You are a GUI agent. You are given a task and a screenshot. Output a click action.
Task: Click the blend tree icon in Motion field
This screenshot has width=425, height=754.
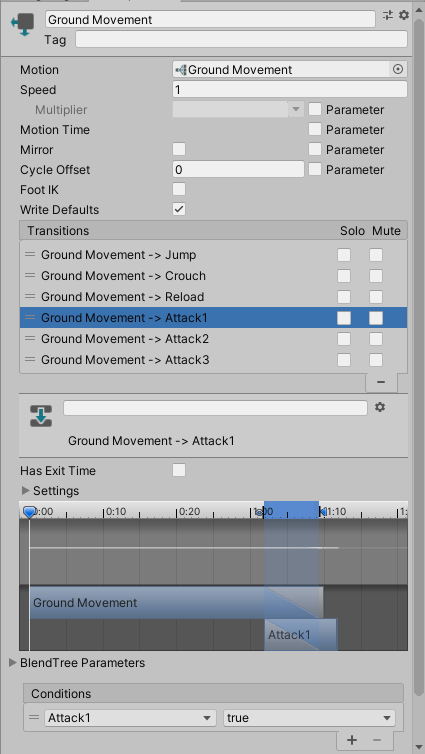(181, 70)
